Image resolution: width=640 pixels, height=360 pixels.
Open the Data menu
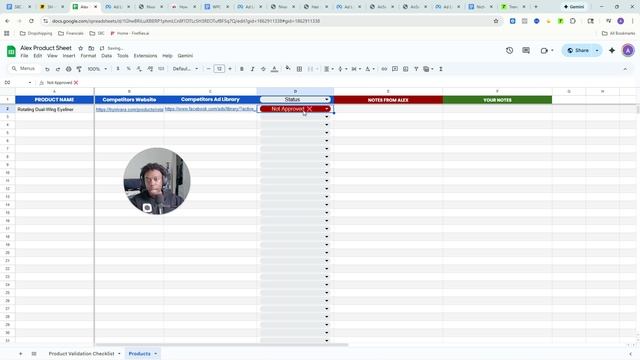[x=107, y=56]
